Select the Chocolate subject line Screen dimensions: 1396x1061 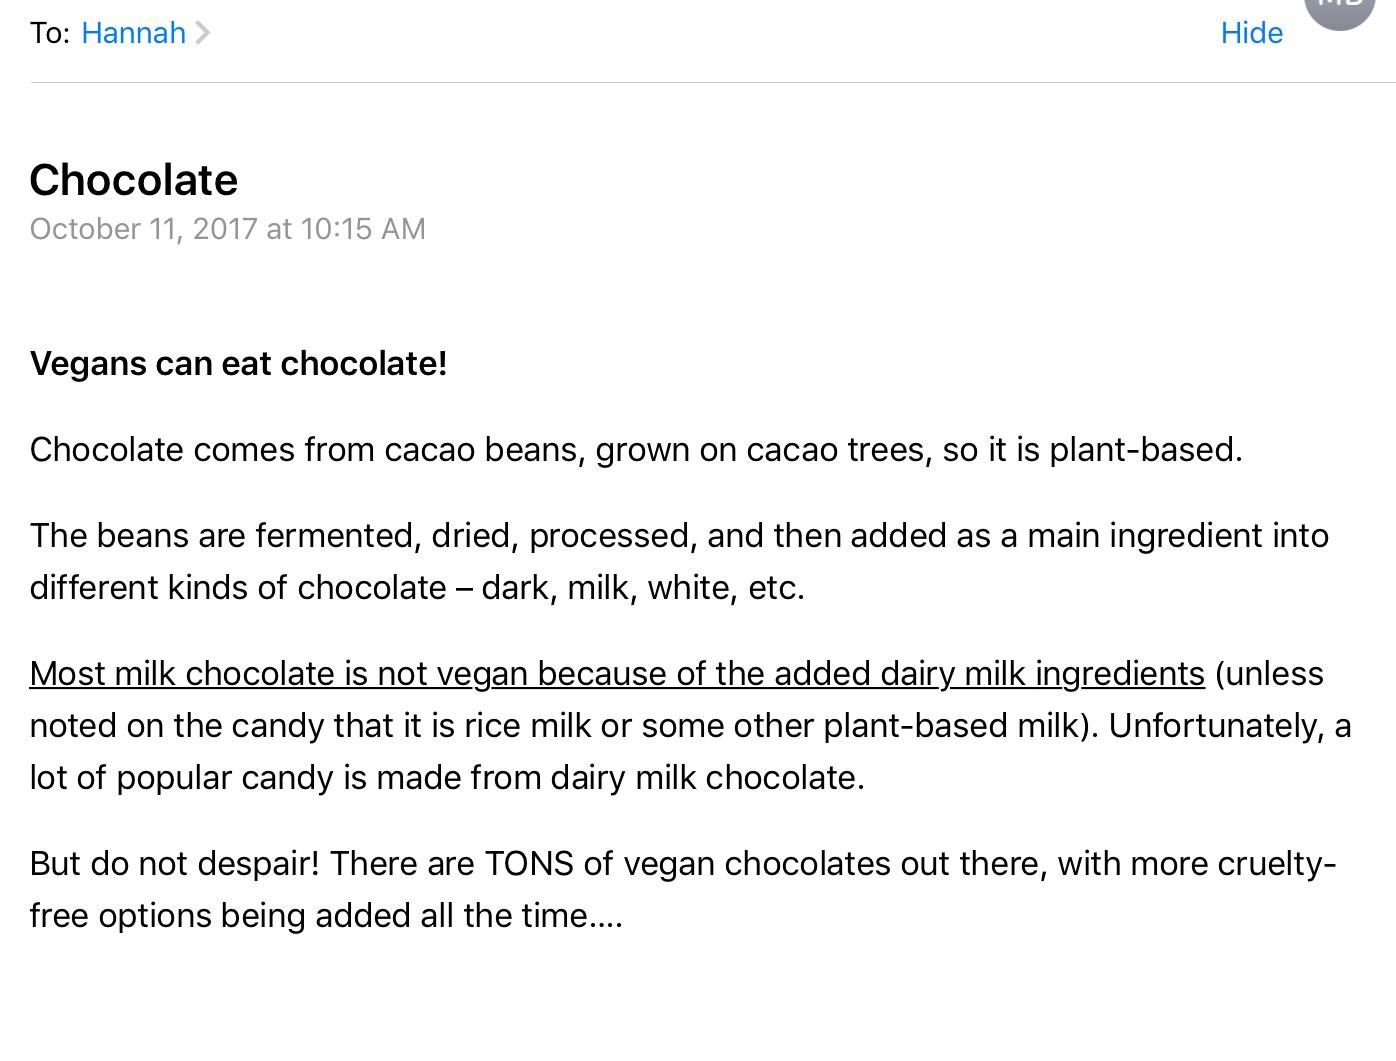[133, 179]
